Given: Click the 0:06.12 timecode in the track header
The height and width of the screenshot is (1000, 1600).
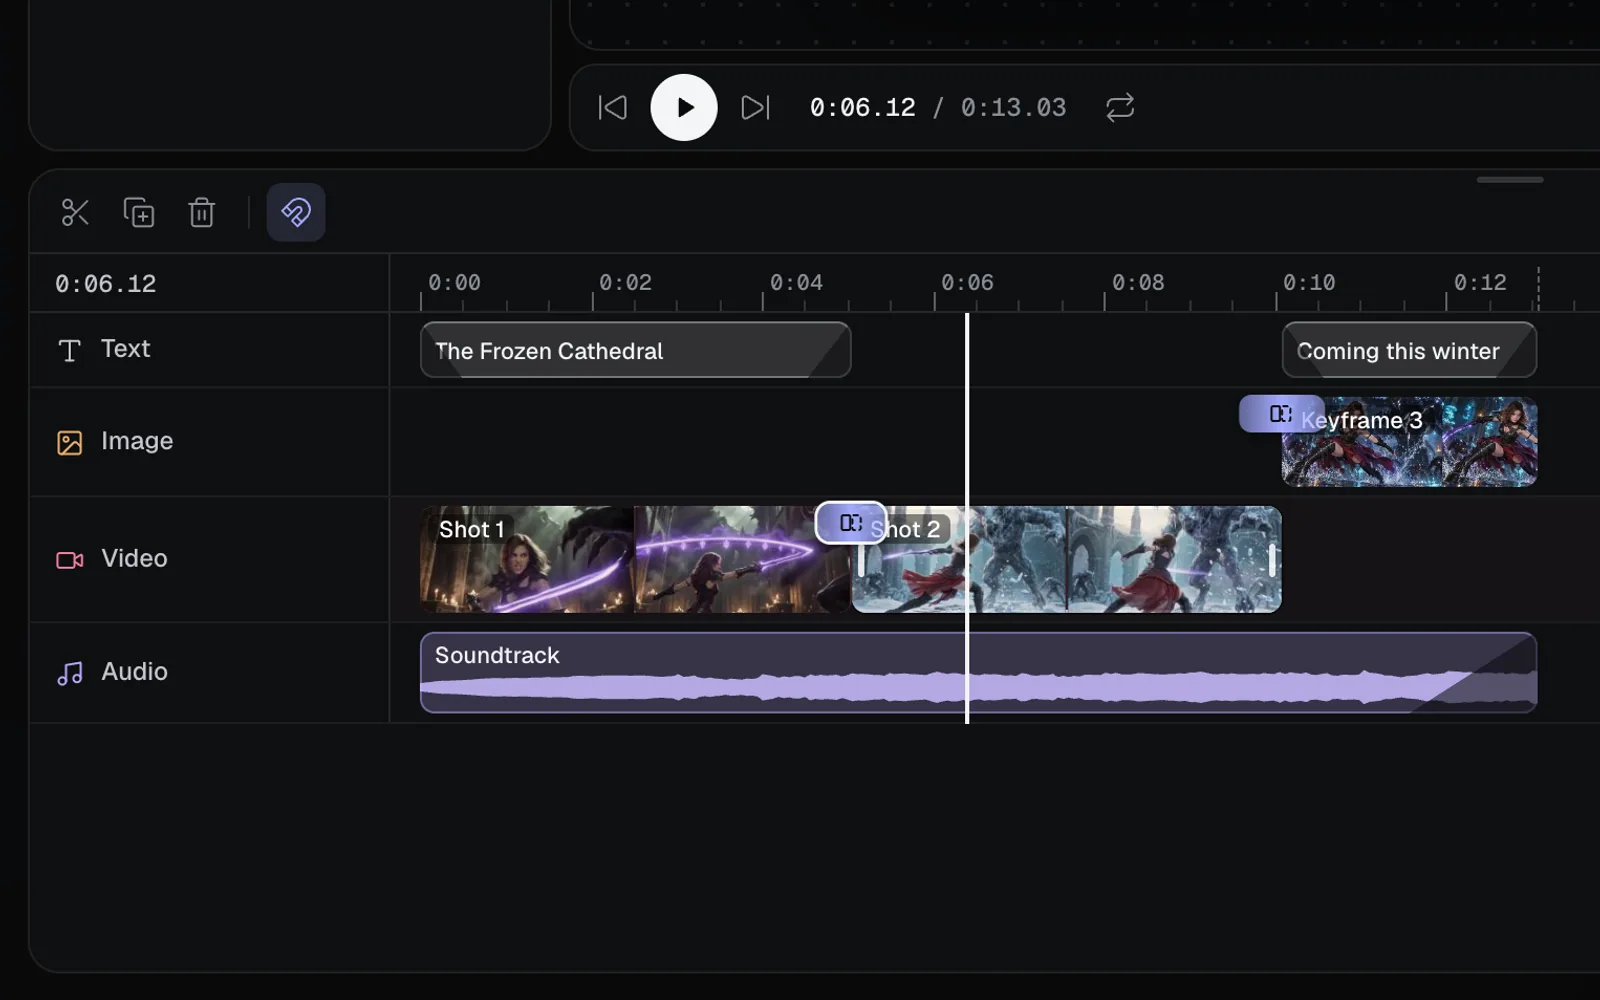Looking at the screenshot, I should point(106,284).
